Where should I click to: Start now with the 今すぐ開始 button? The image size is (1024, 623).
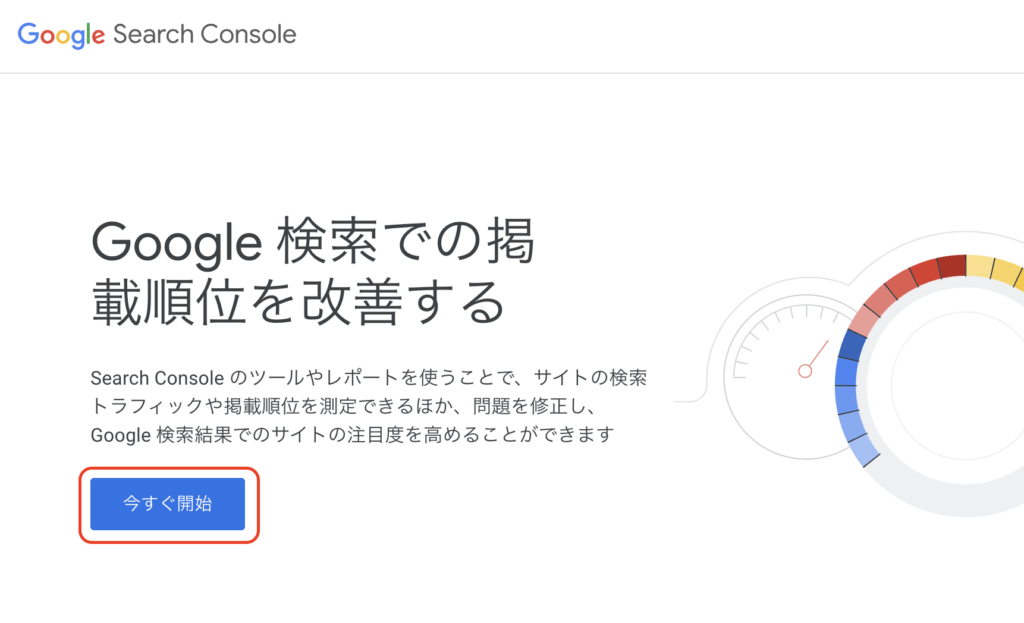click(x=168, y=503)
